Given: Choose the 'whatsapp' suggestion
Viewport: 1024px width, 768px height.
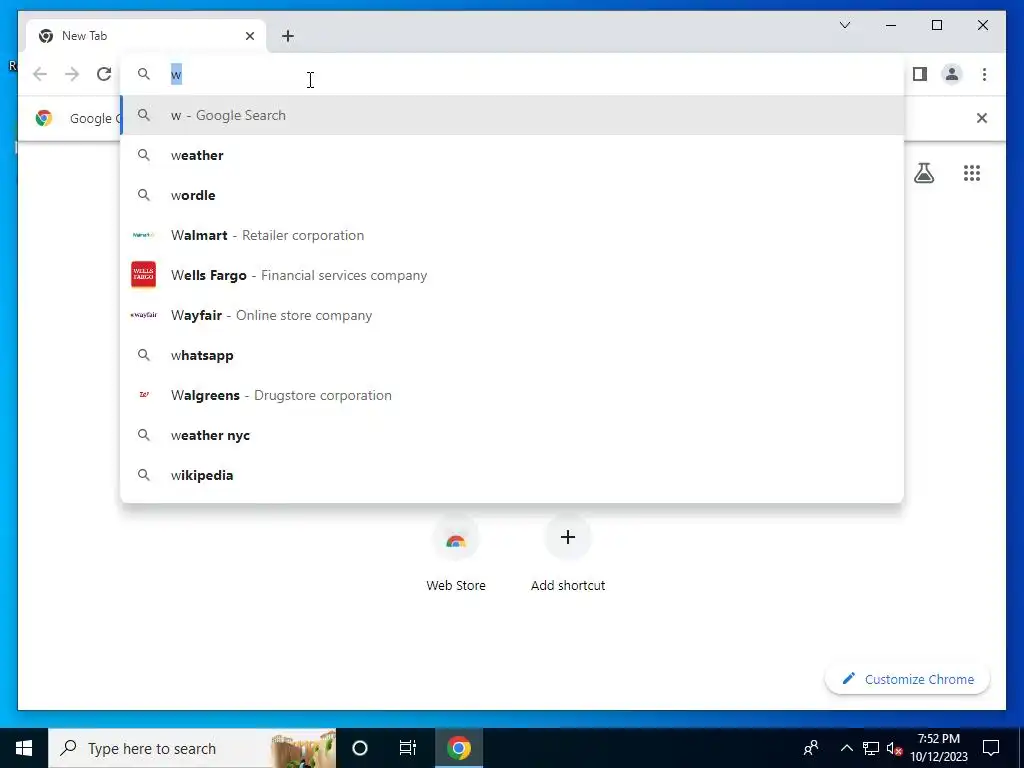Looking at the screenshot, I should pyautogui.click(x=512, y=355).
